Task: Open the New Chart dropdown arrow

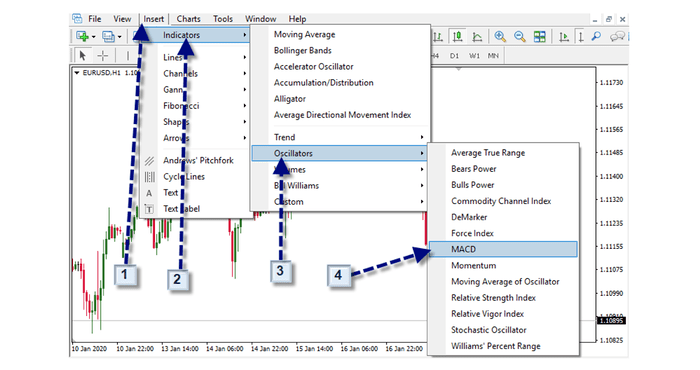Action: pos(93,37)
